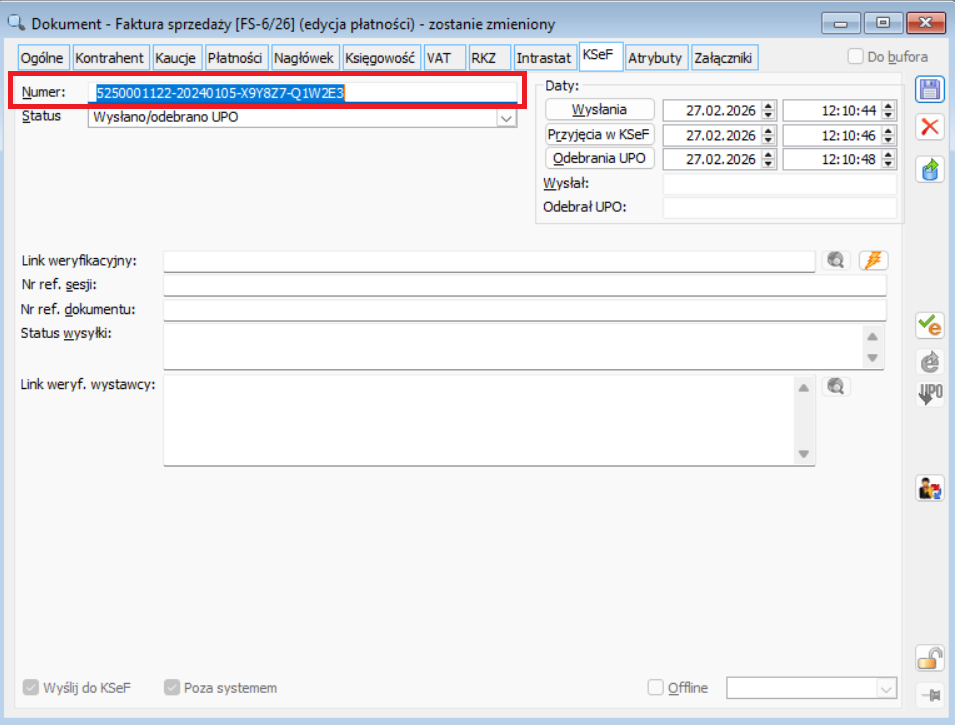Open preview for Link weryfikacyjny magnifier icon
This screenshot has height=725, width=955.
coord(836,260)
